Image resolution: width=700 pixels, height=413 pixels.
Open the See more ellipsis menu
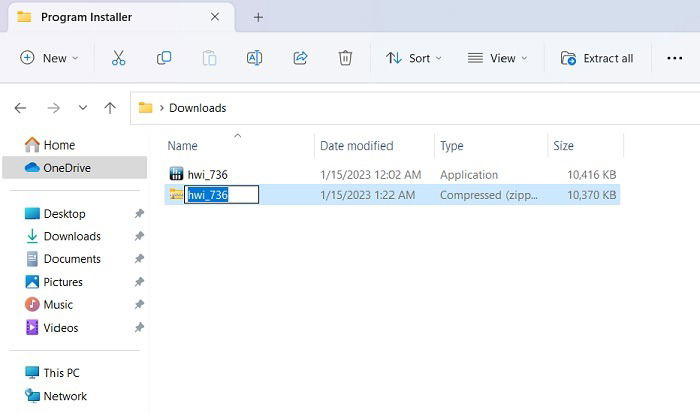click(674, 58)
